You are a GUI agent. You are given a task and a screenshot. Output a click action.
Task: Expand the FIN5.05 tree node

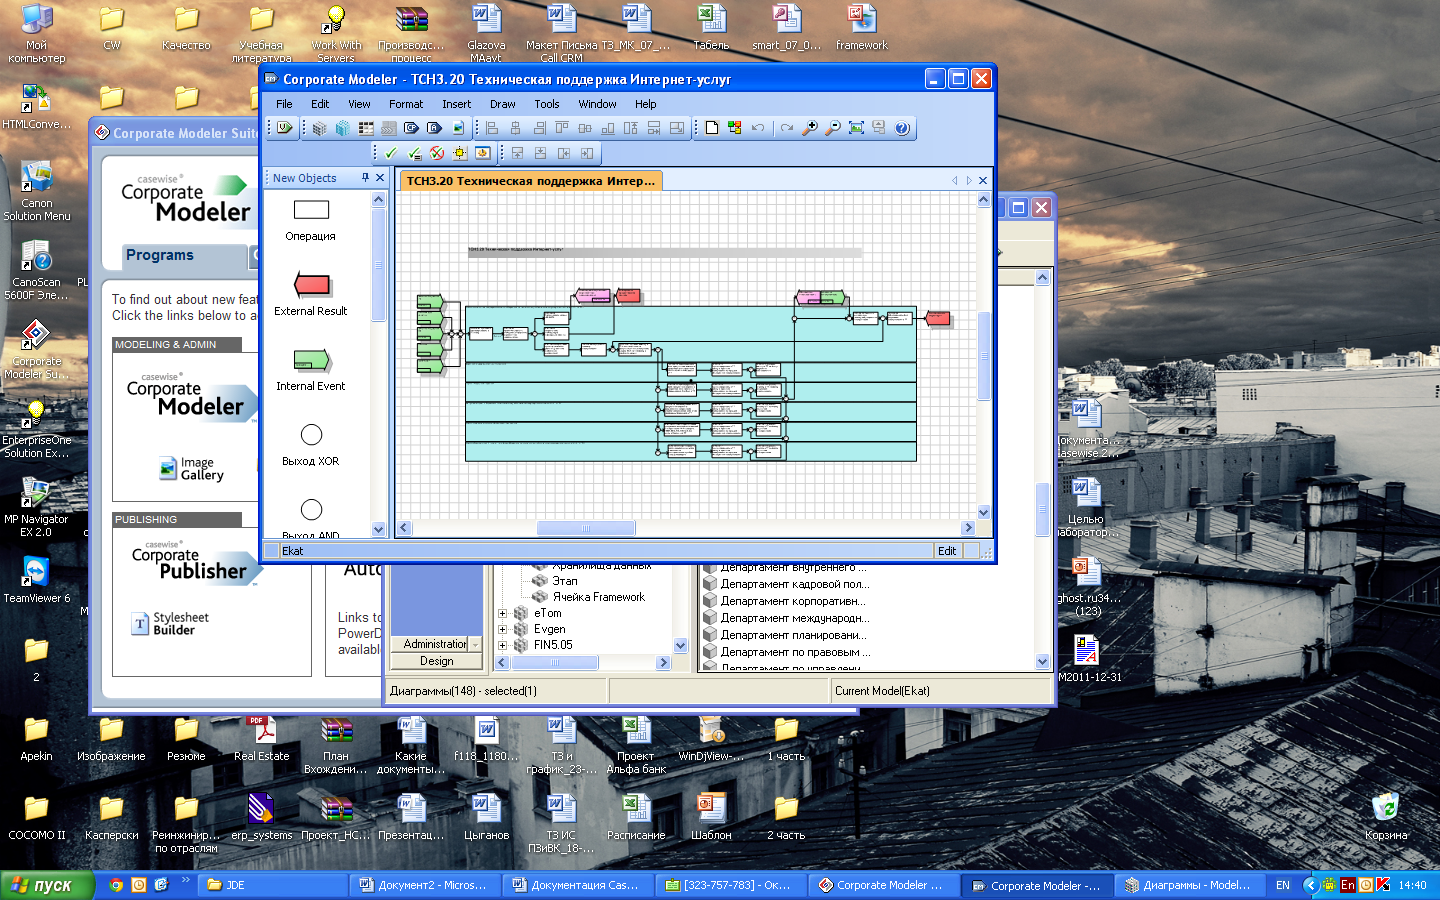pyautogui.click(x=503, y=646)
